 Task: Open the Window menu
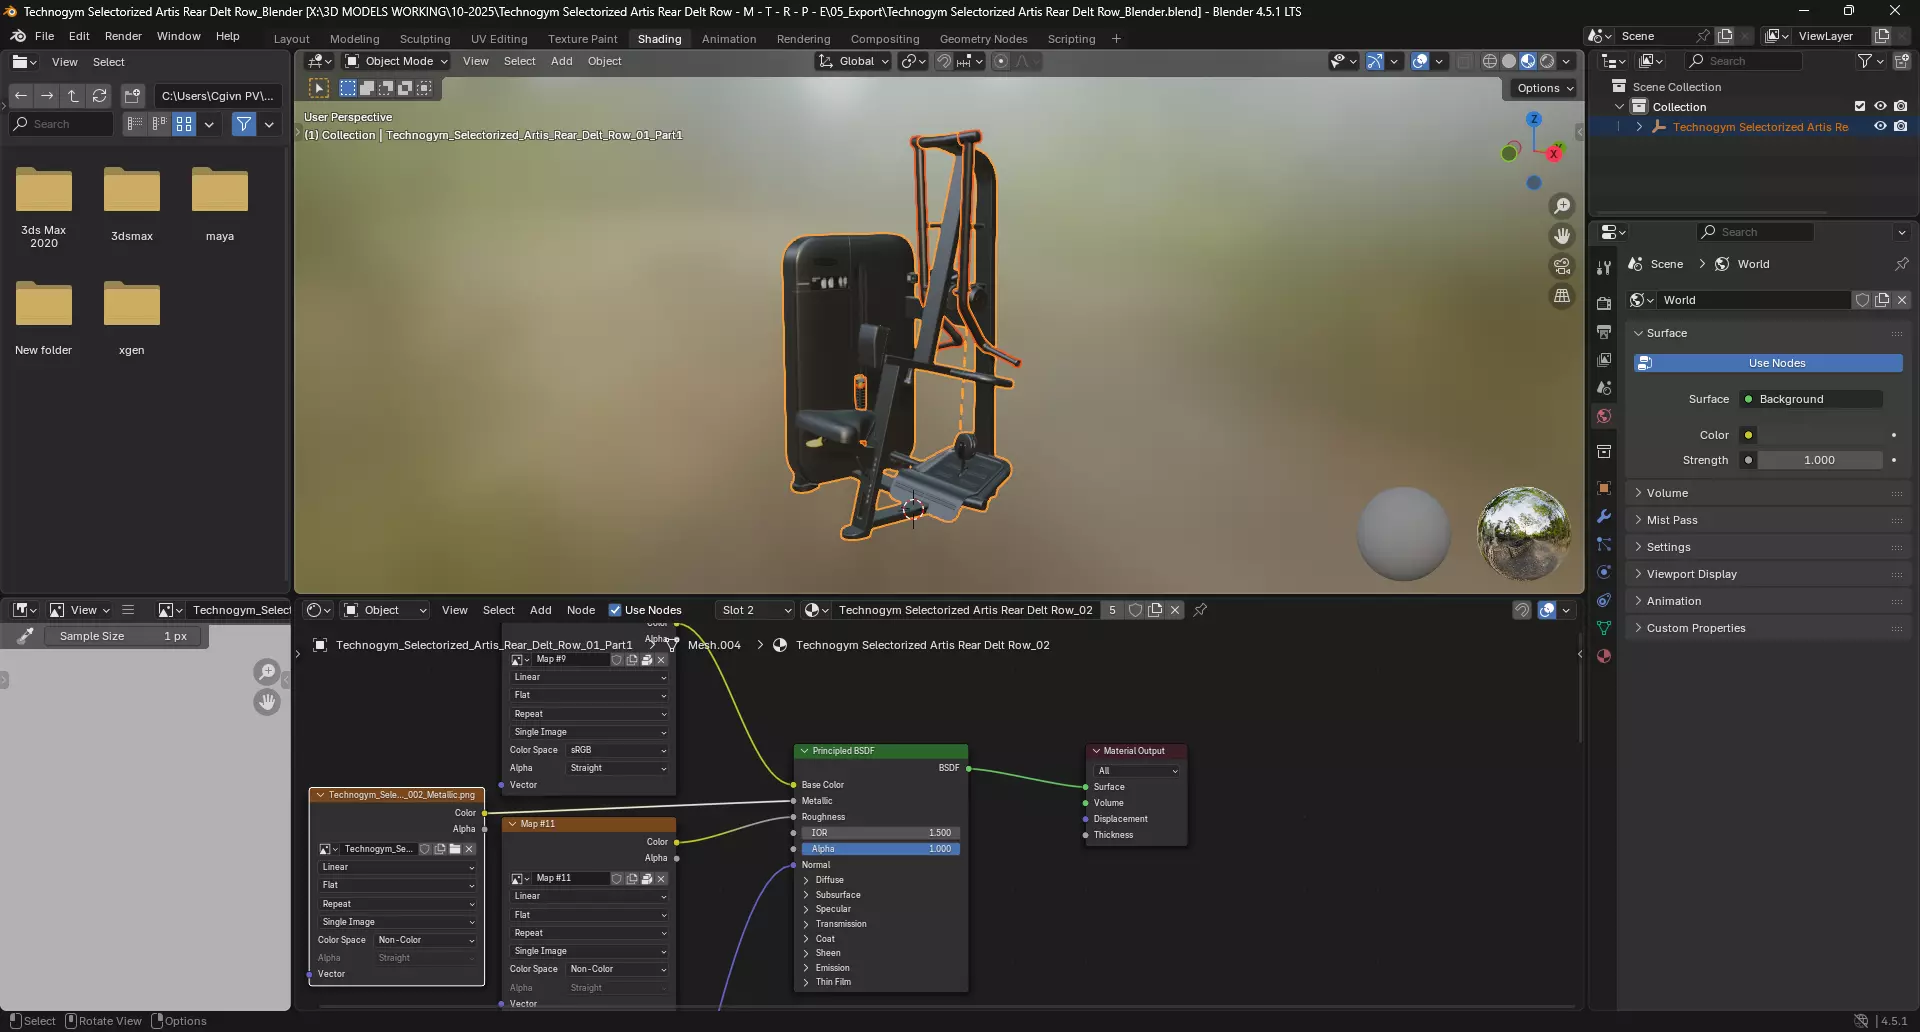pyautogui.click(x=178, y=36)
